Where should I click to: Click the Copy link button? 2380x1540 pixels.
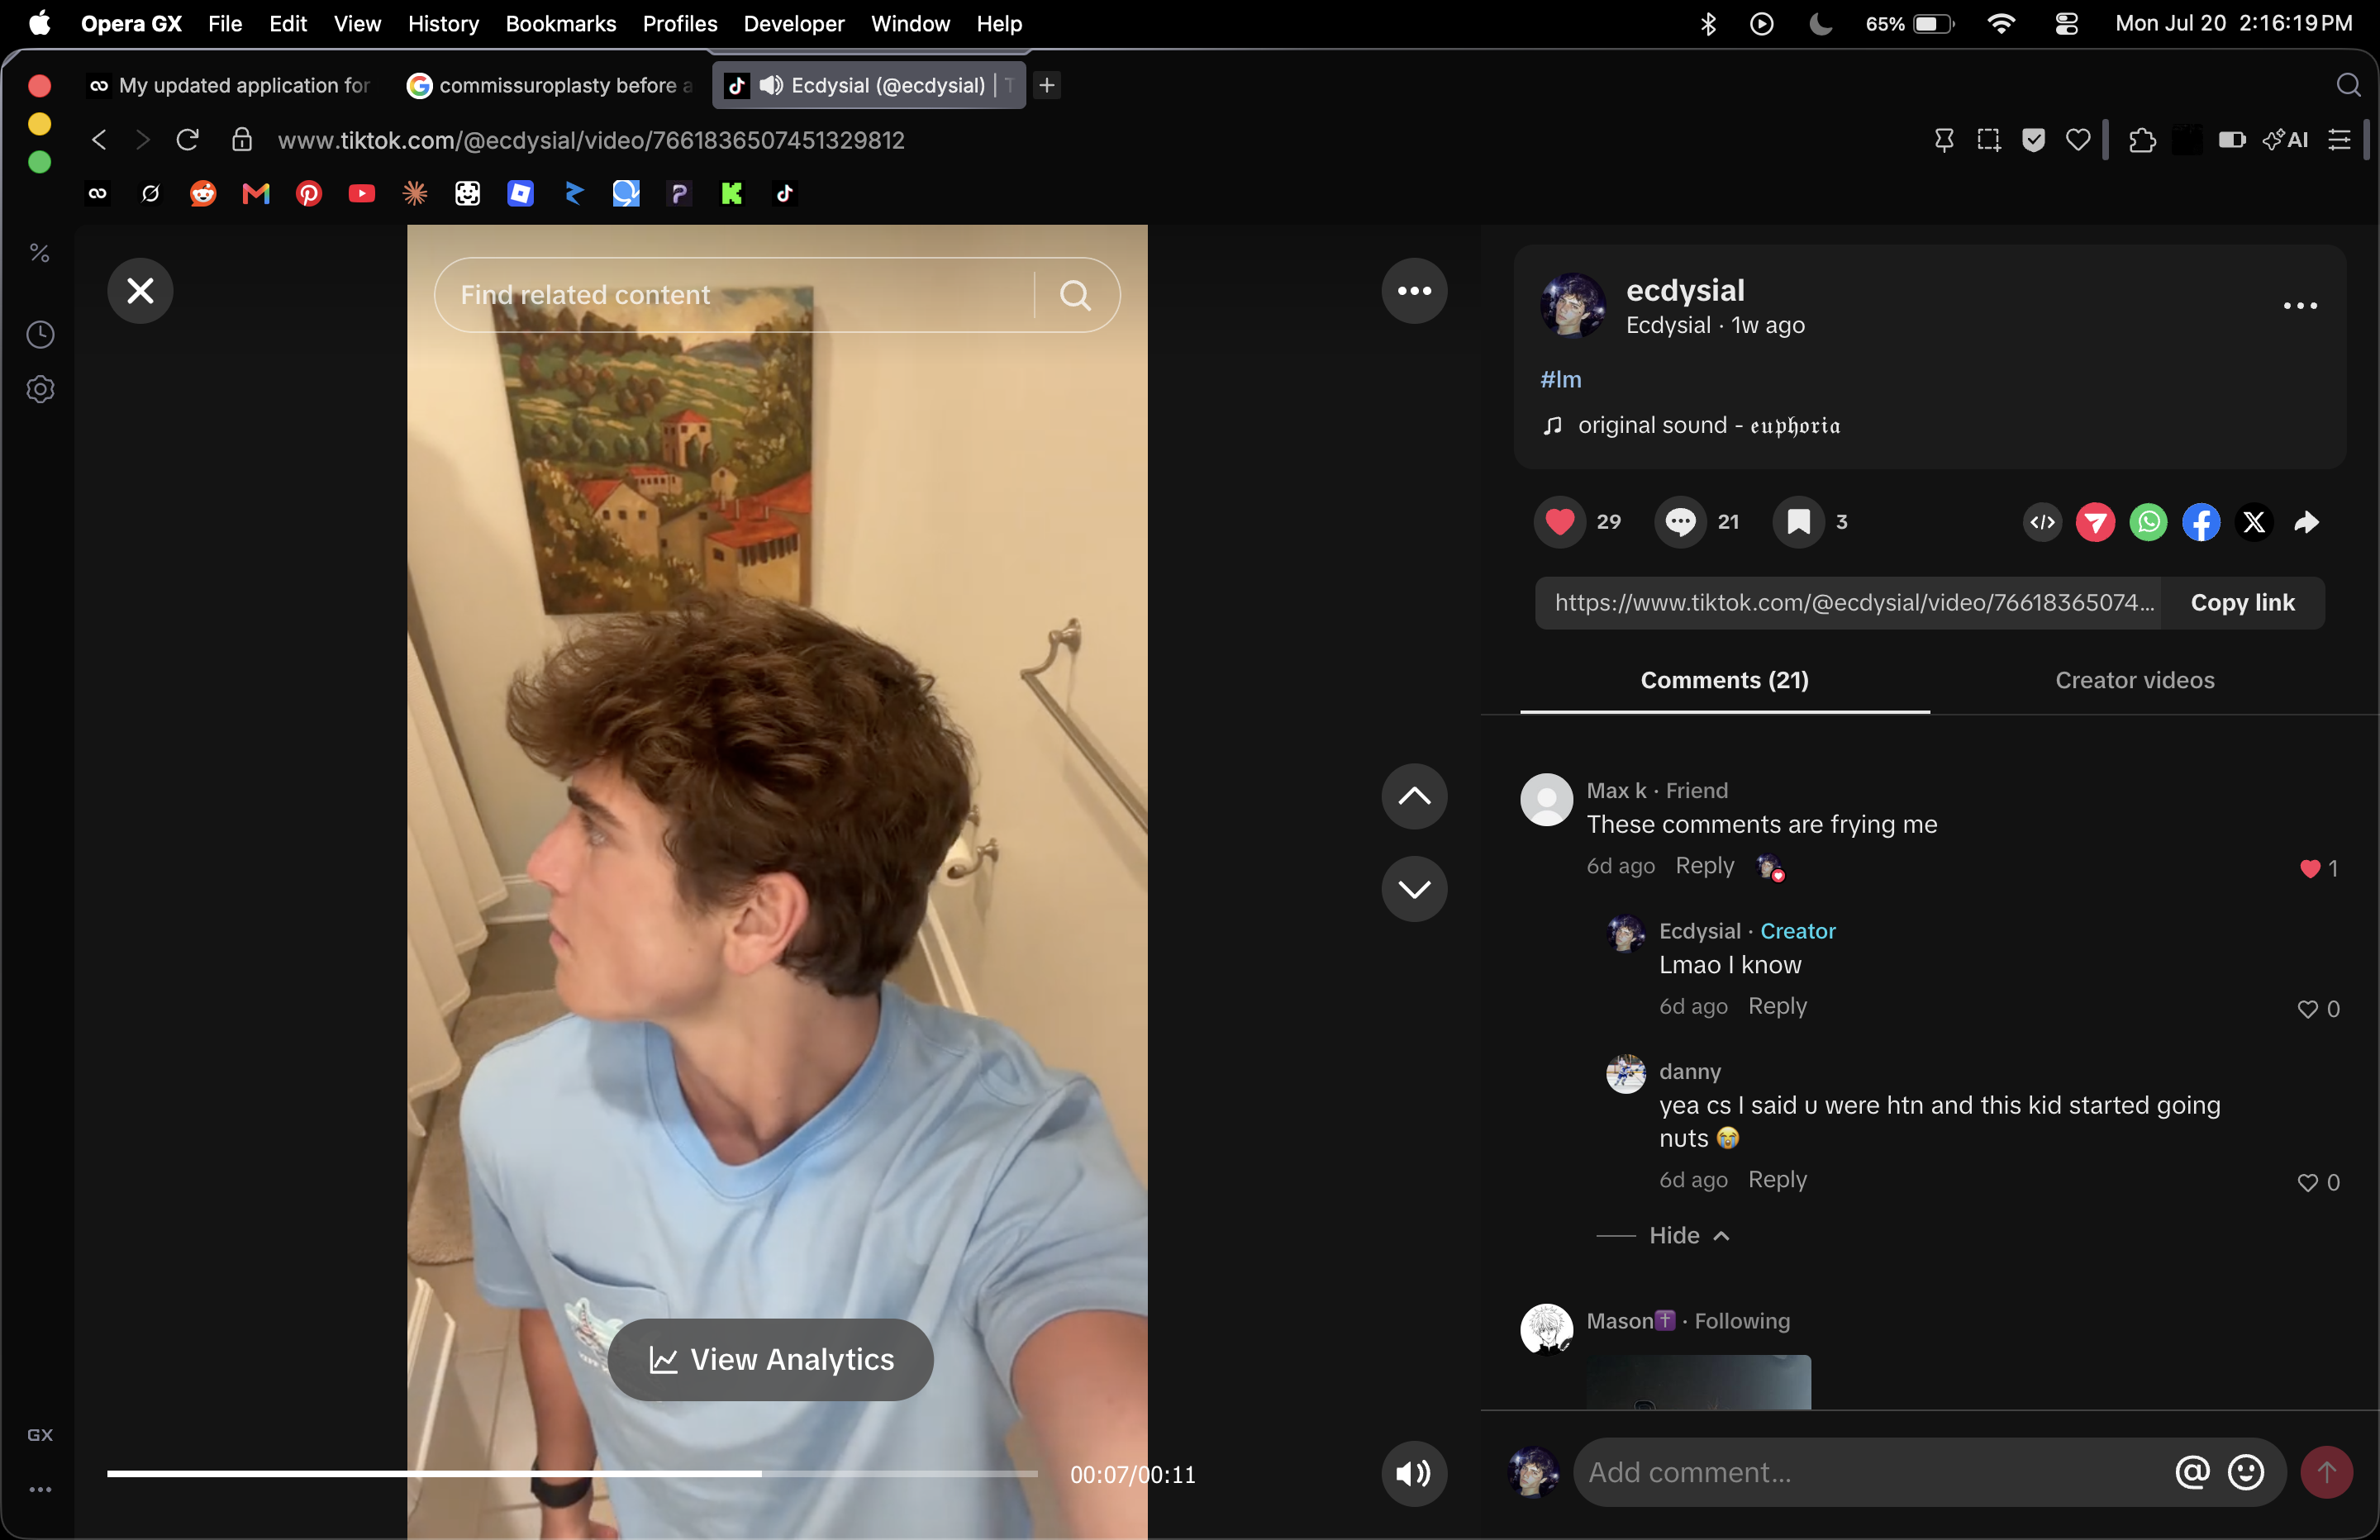click(2242, 603)
